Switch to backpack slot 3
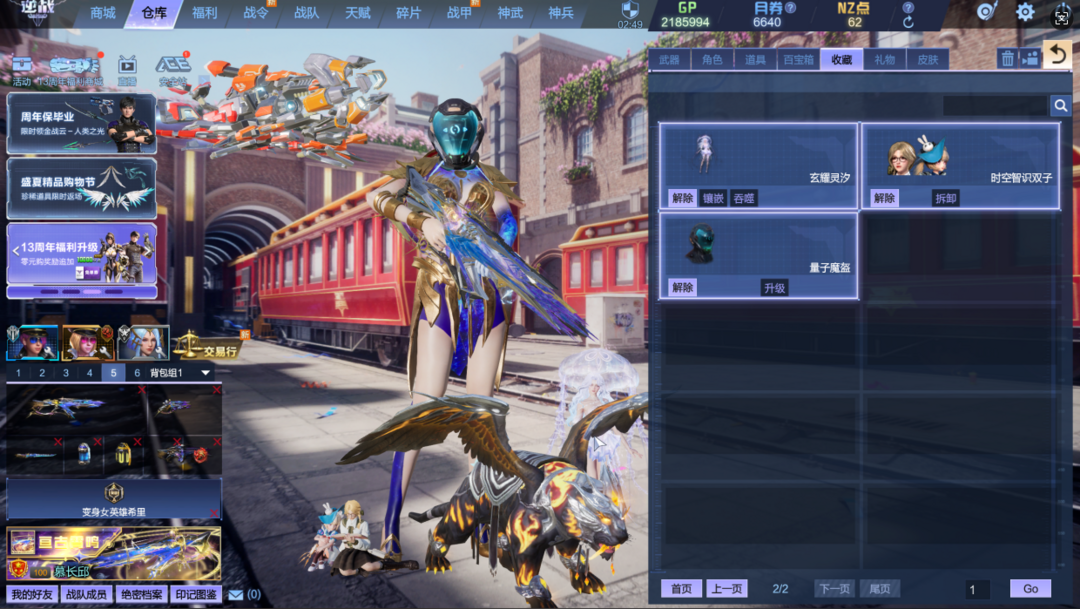1080x609 pixels. [x=66, y=373]
